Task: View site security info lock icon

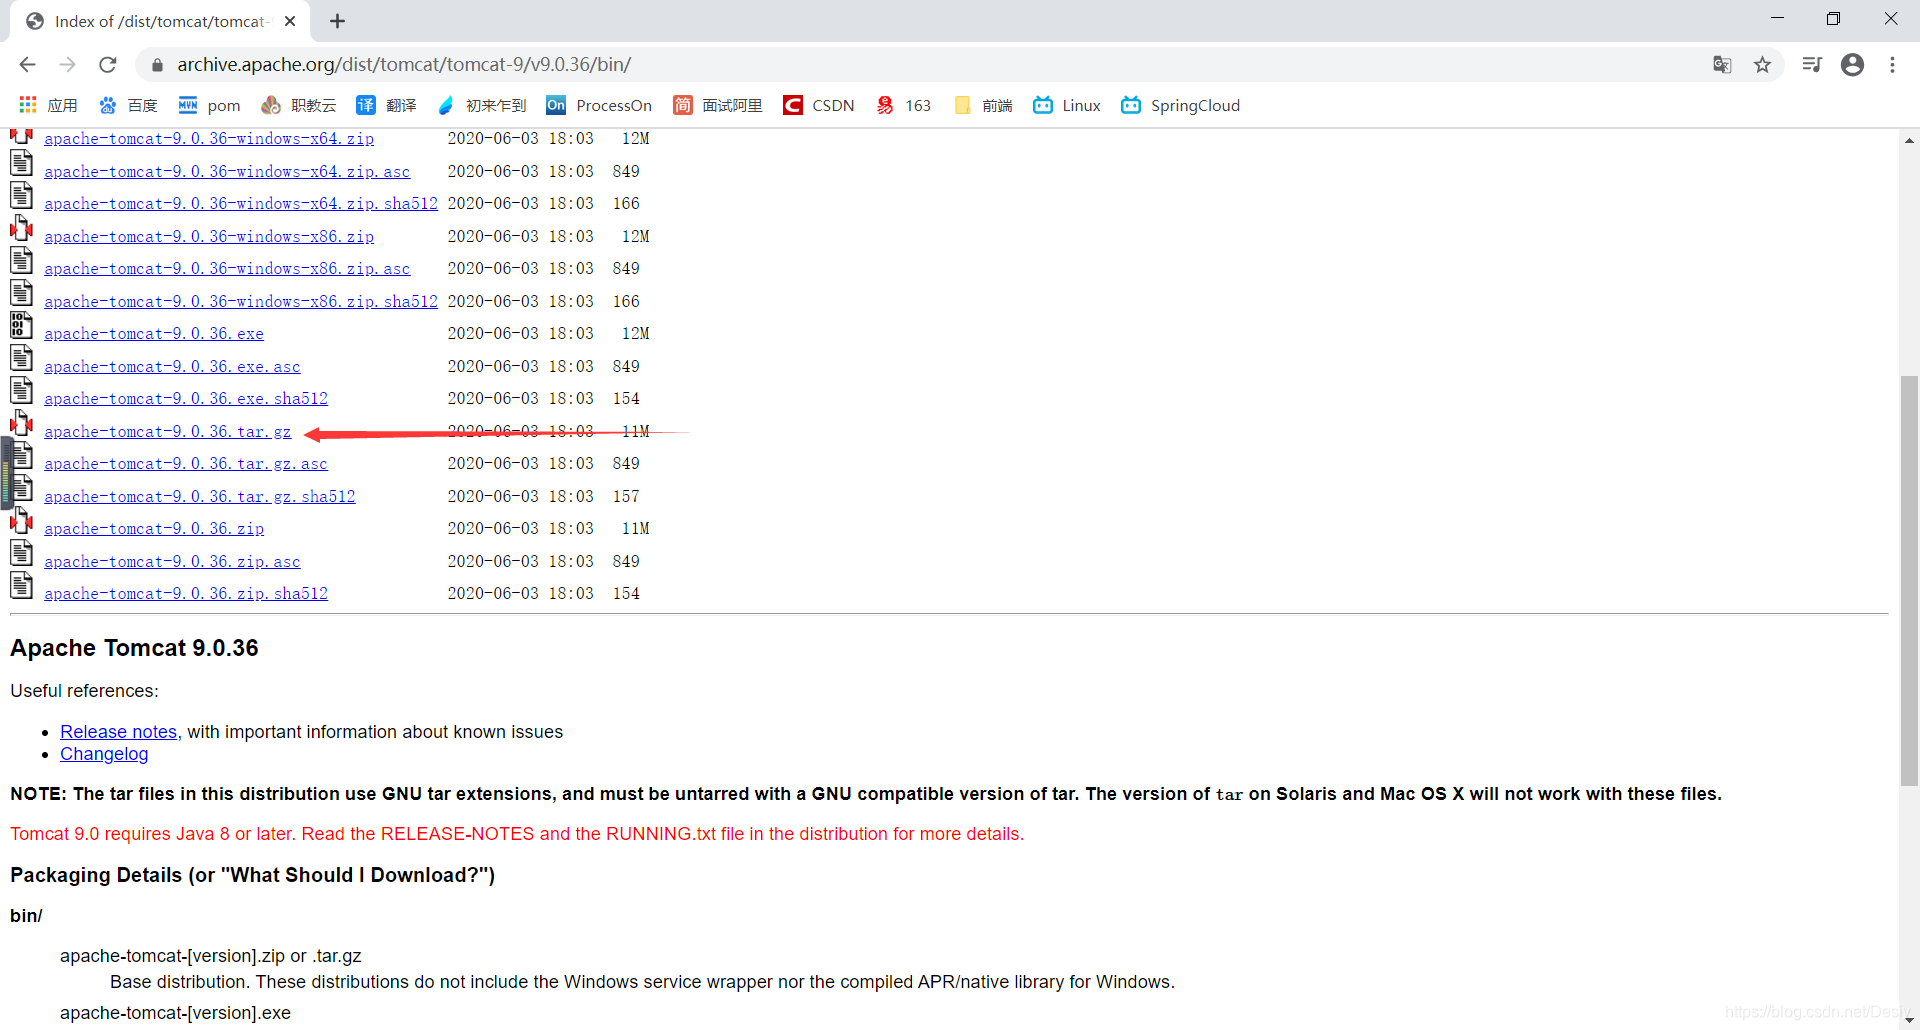Action: coord(157,65)
